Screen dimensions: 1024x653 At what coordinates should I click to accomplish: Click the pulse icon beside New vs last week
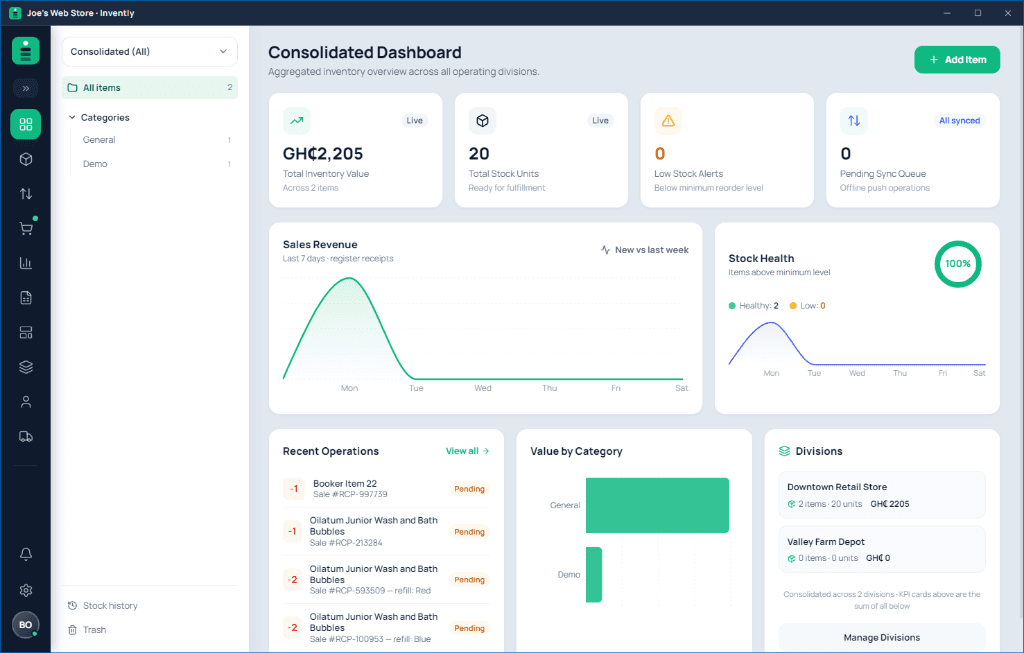click(605, 250)
